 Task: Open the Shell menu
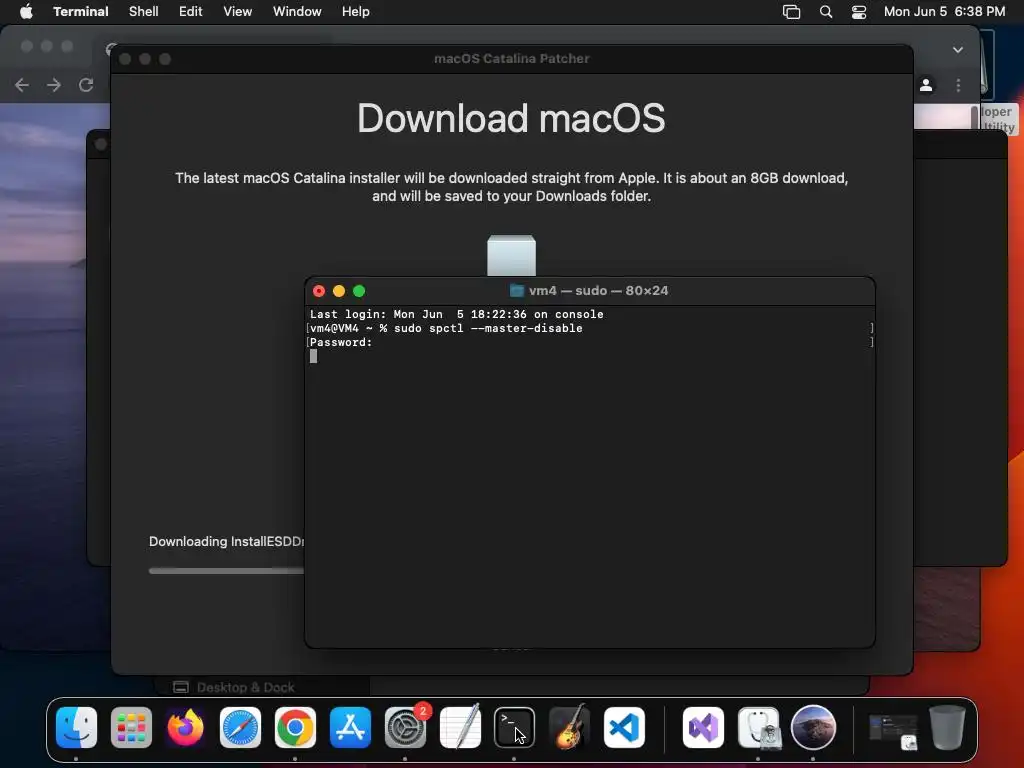coord(144,12)
